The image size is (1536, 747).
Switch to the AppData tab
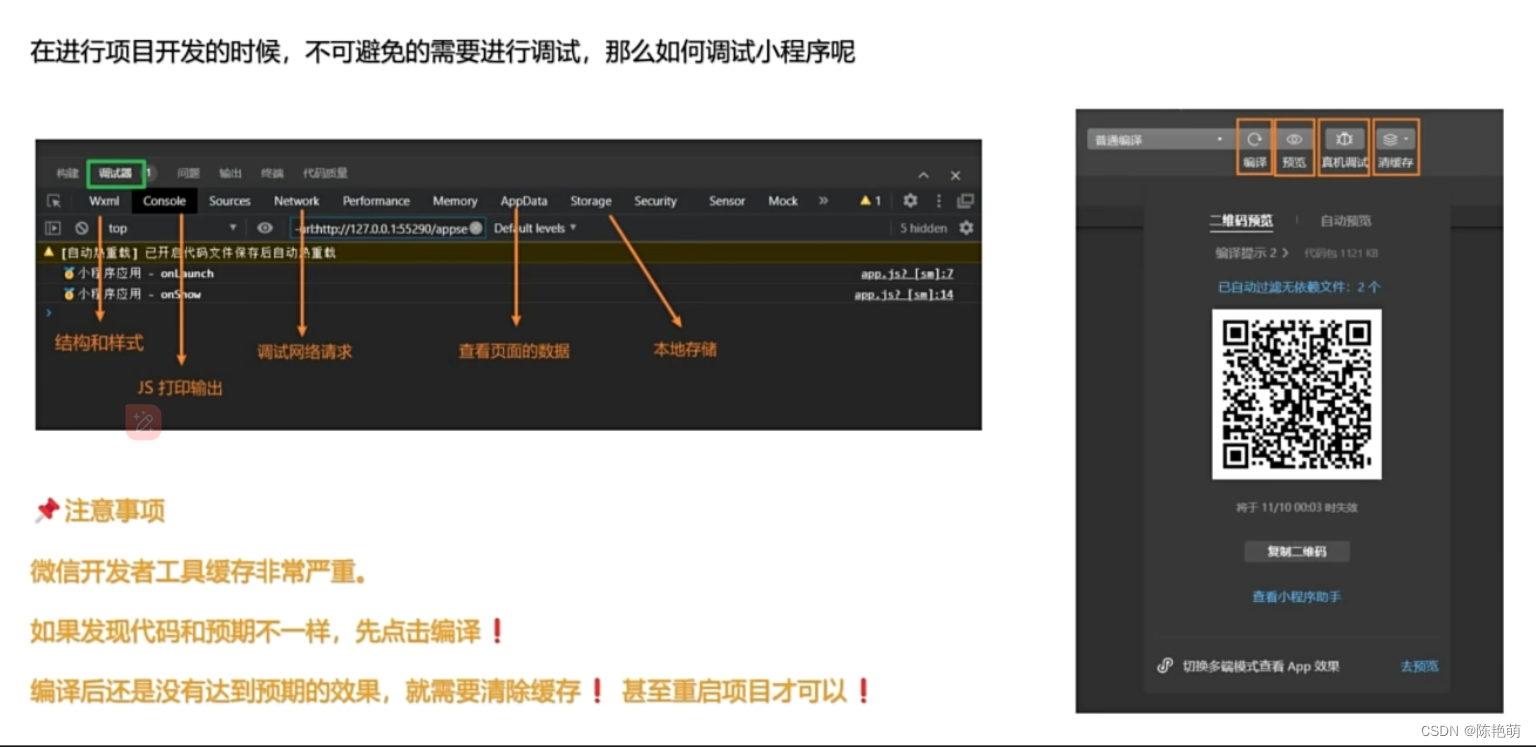524,201
